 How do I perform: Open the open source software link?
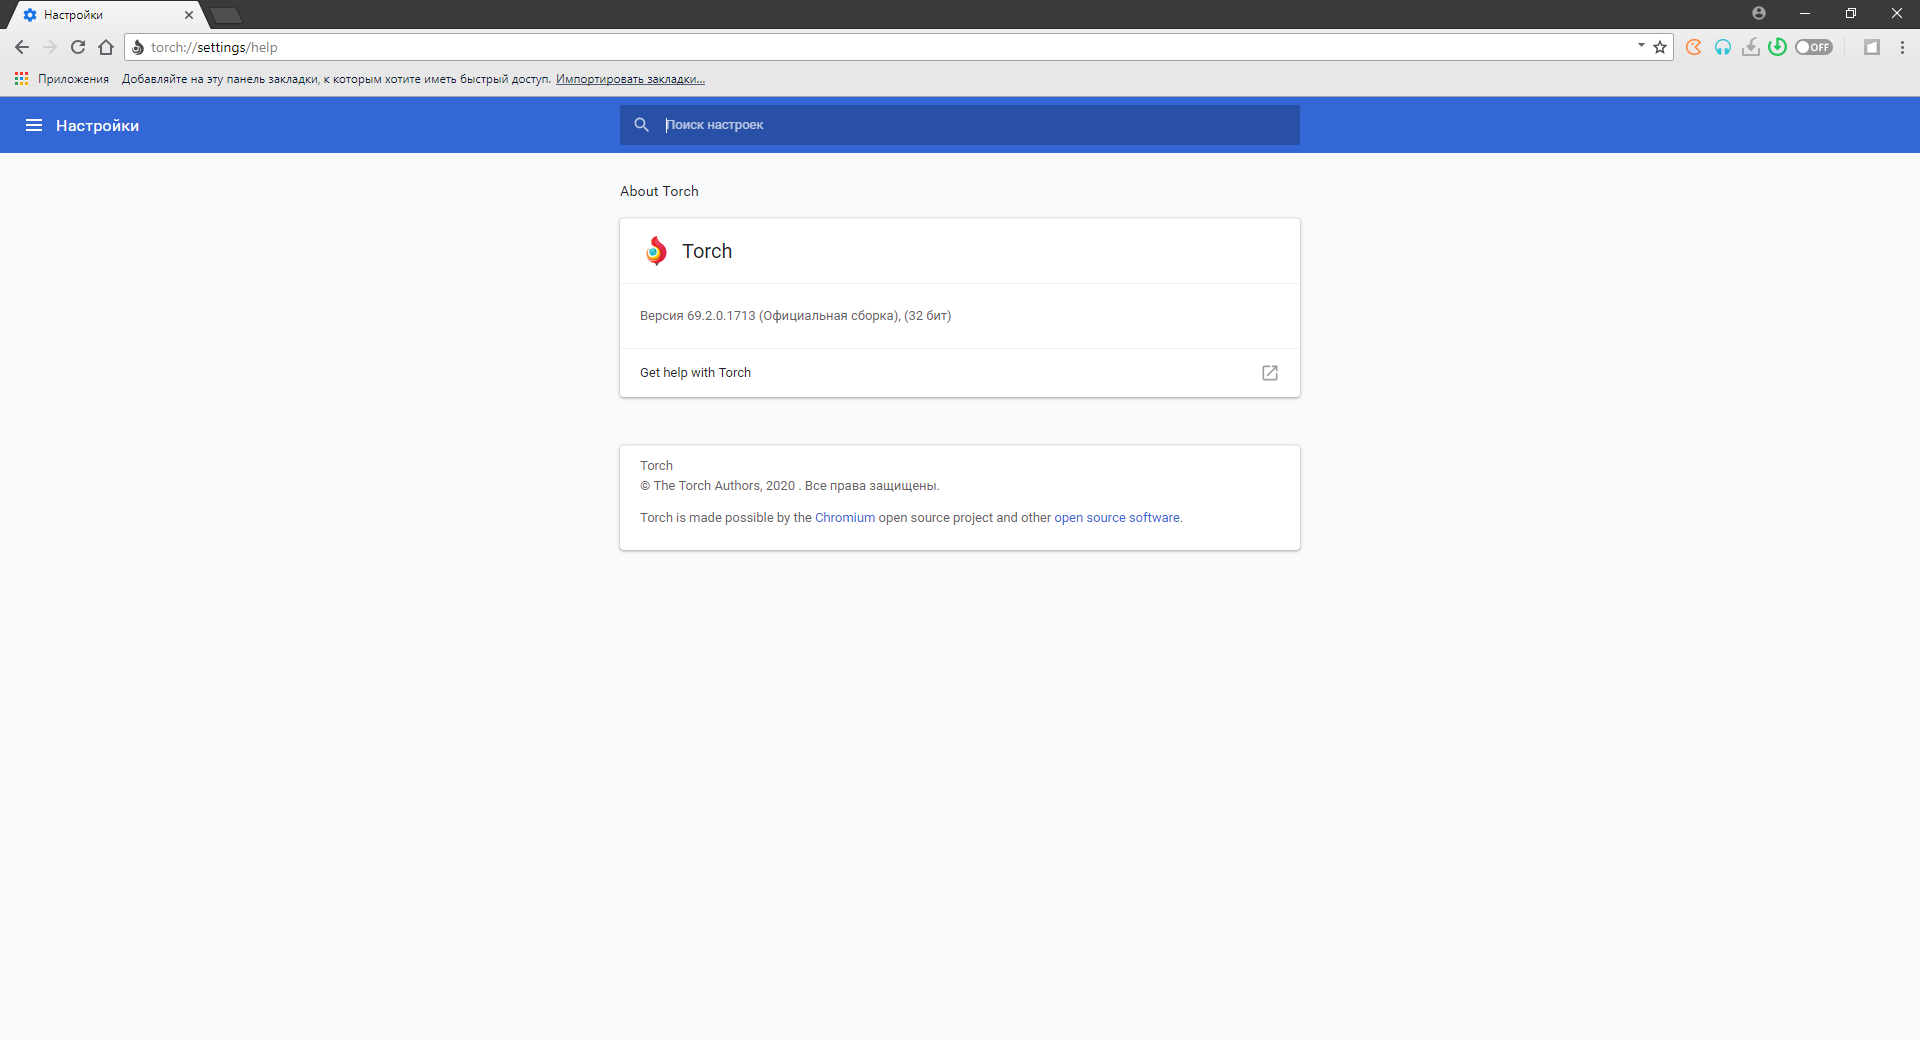tap(1116, 518)
